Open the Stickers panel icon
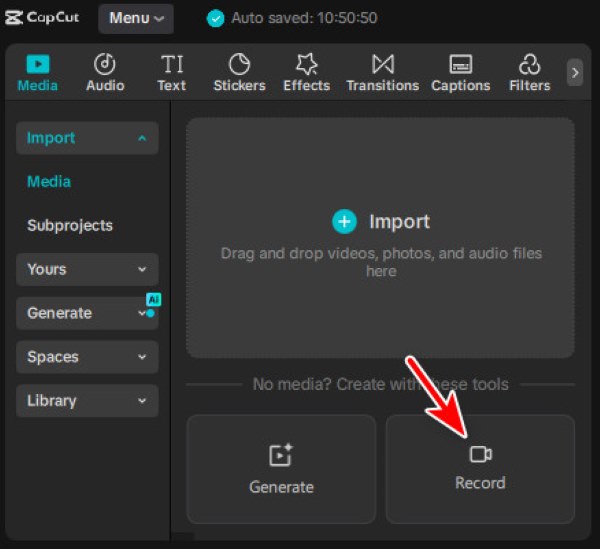This screenshot has width=600, height=549. (x=239, y=64)
